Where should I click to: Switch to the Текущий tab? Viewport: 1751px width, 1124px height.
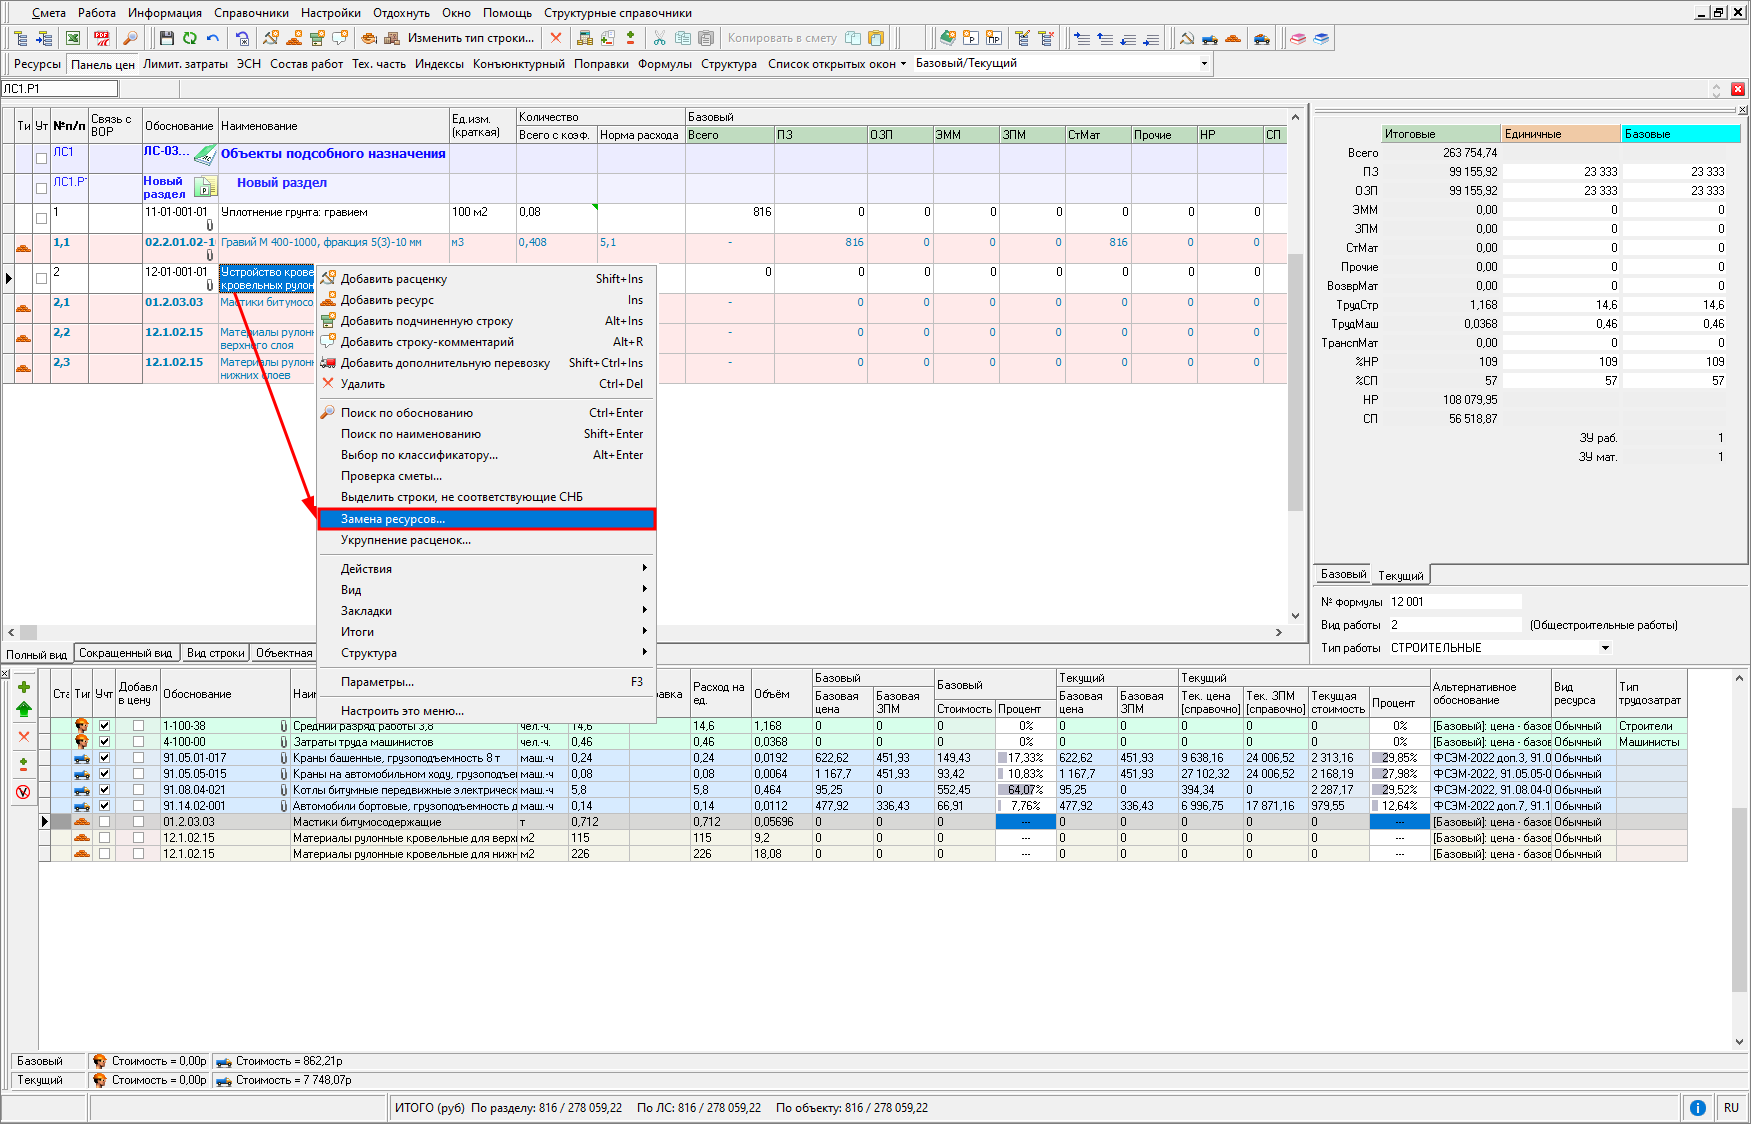(1400, 575)
